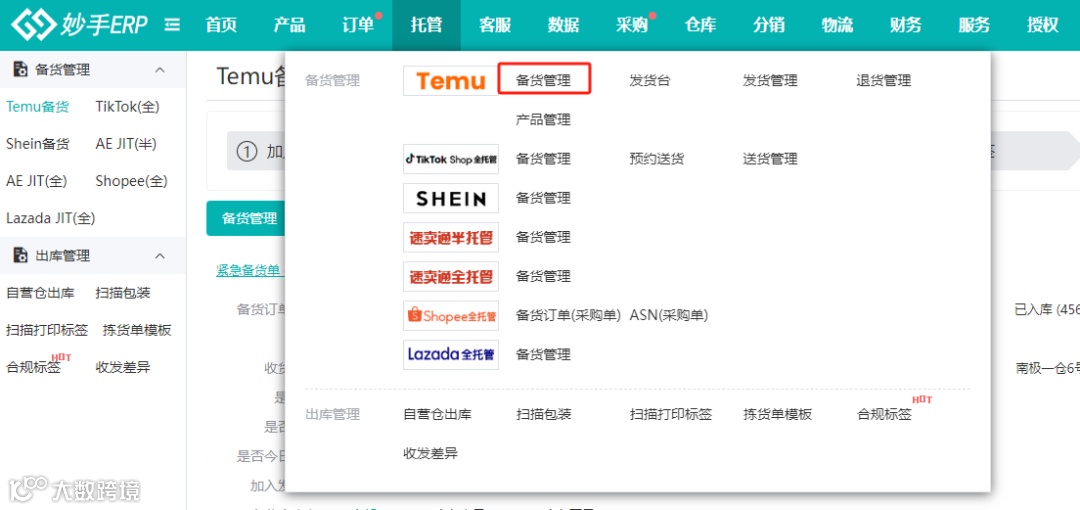Open 自营仓出库 in dropdown panel
Viewport: 1080px width, 510px height.
click(437, 415)
